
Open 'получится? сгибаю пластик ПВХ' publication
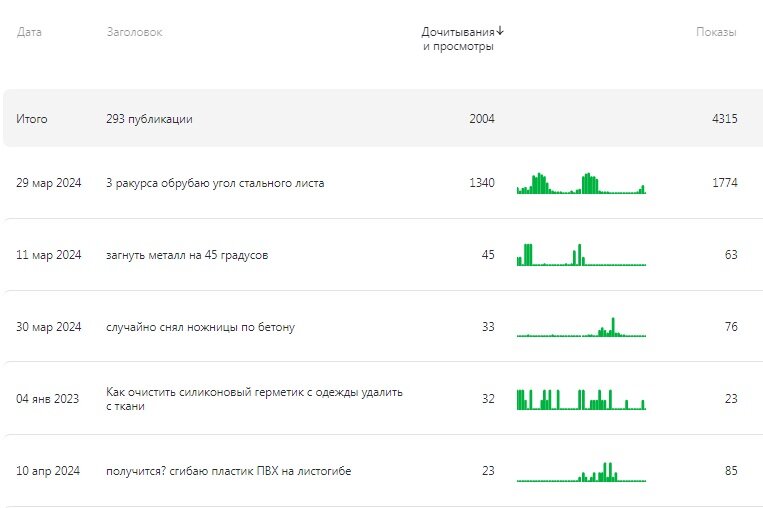click(x=229, y=471)
